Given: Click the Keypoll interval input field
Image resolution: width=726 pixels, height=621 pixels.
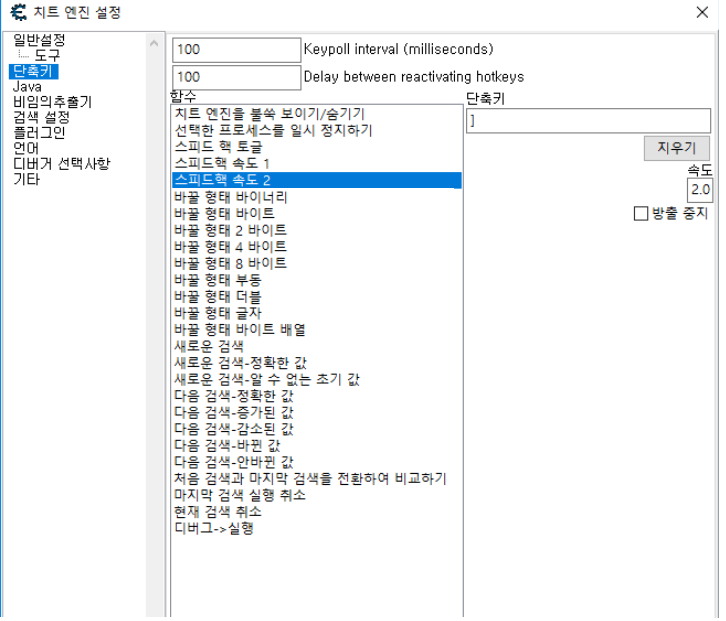Looking at the screenshot, I should tap(238, 50).
